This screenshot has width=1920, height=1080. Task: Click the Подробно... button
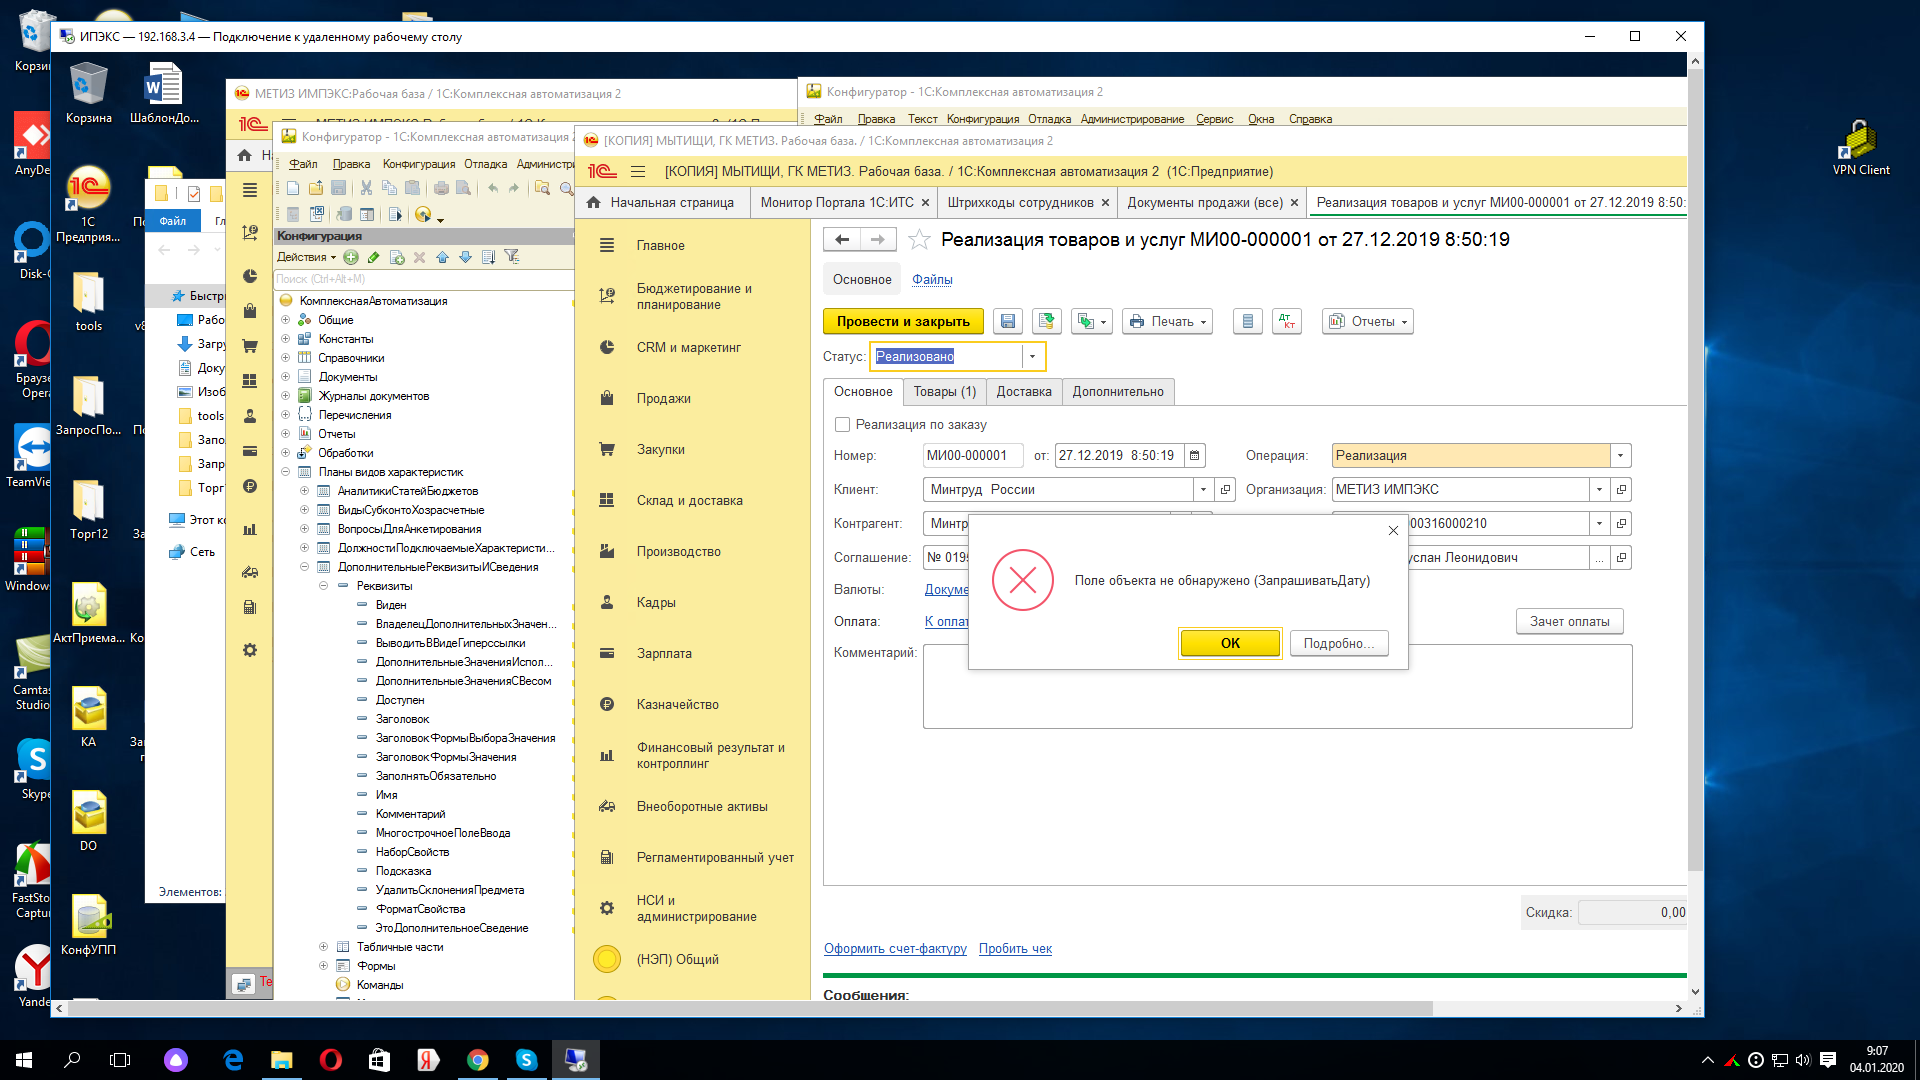pos(1338,644)
